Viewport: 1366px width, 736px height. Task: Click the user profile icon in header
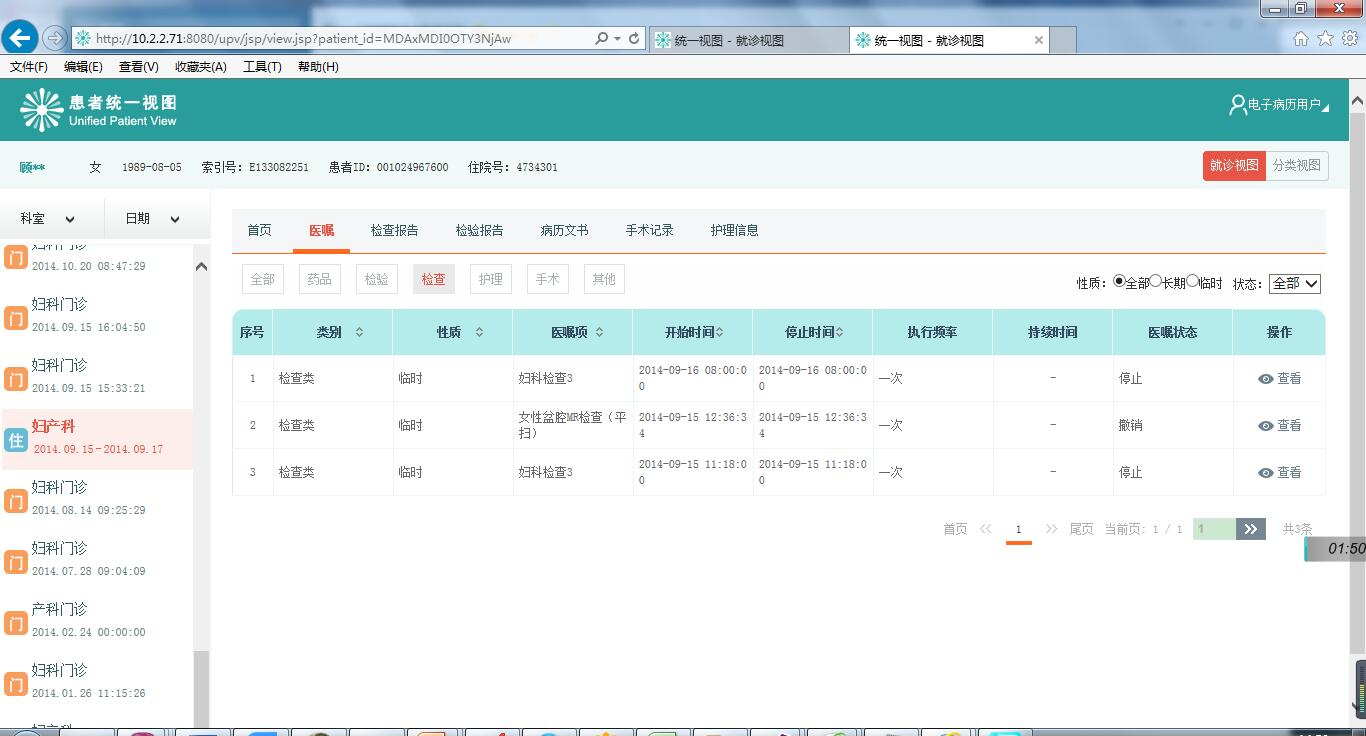(1237, 105)
